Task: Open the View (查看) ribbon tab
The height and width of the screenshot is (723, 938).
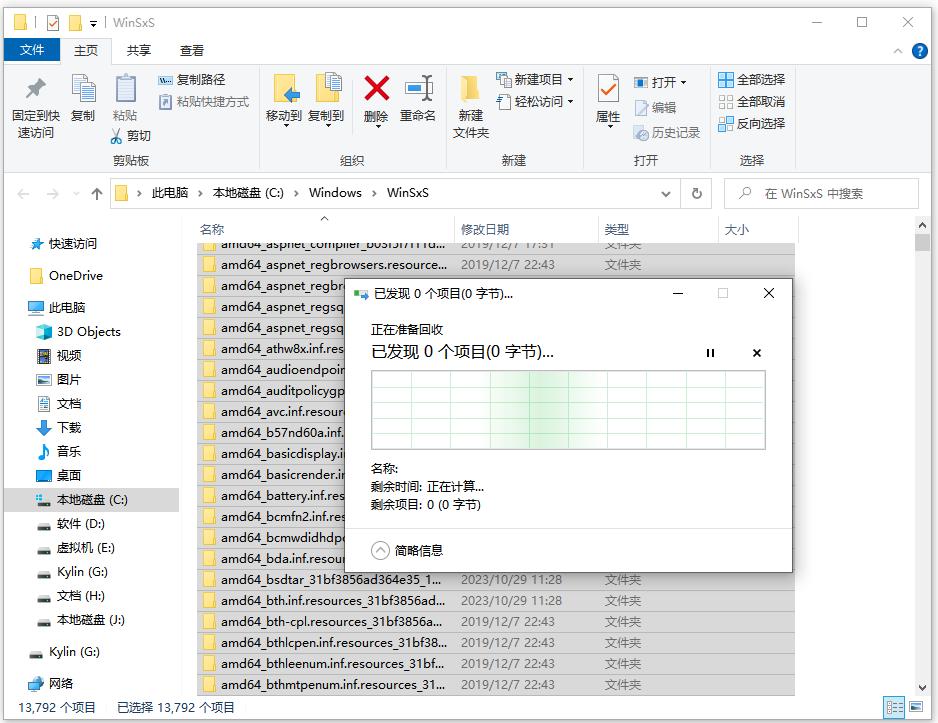Action: pyautogui.click(x=192, y=50)
